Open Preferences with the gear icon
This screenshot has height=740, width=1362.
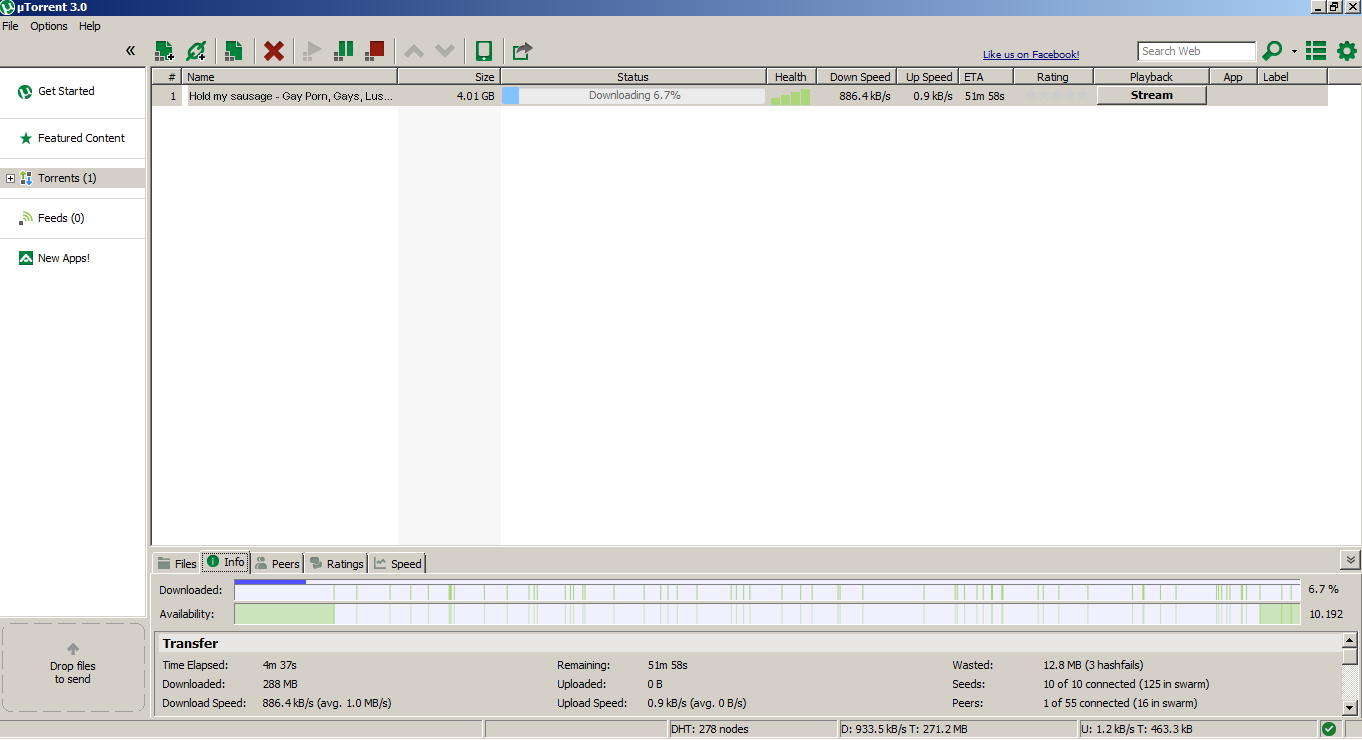[1347, 51]
